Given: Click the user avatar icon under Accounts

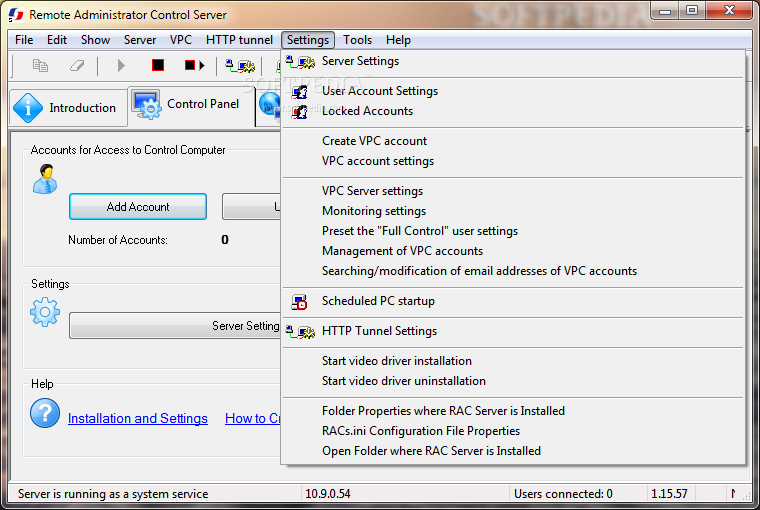Looking at the screenshot, I should click(x=45, y=179).
